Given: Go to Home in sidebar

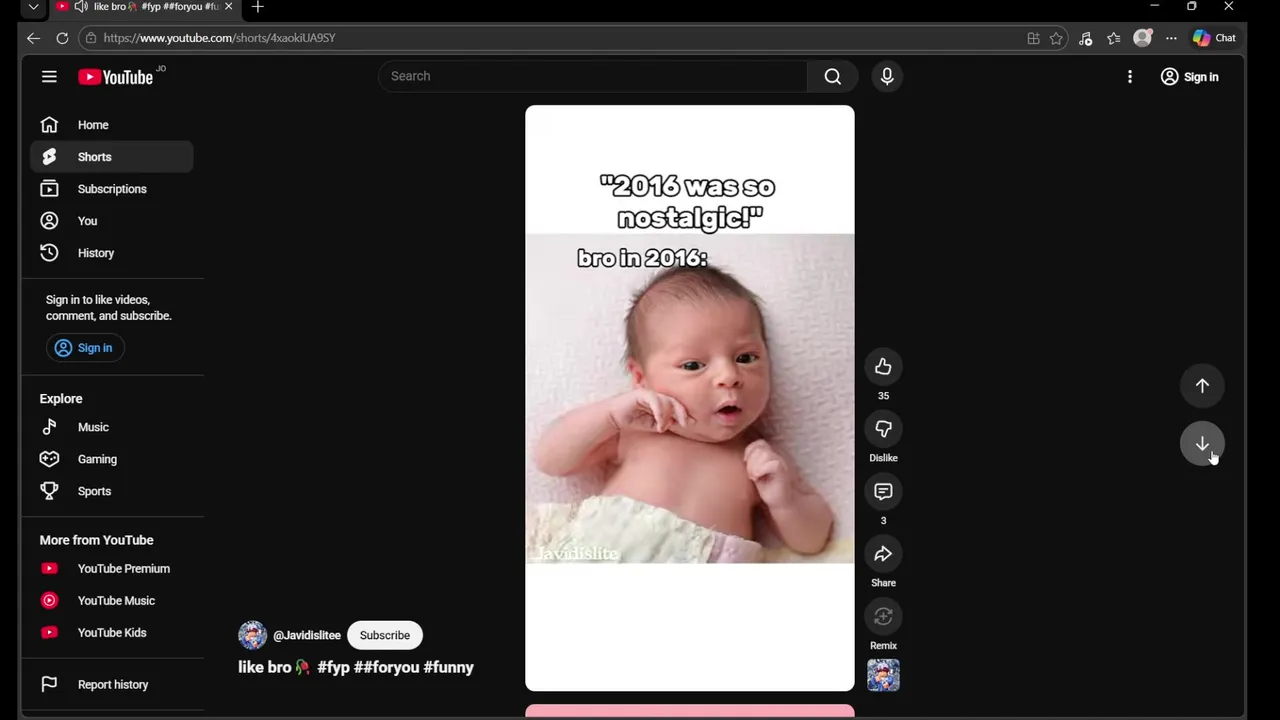Looking at the screenshot, I should (111, 125).
